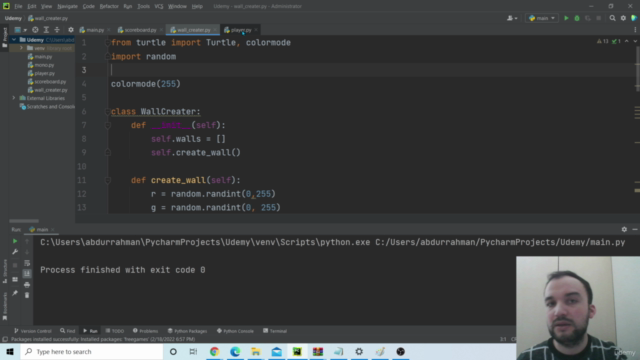Clear Run console with trash icon
The width and height of the screenshot is (640, 360).
pos(27,295)
